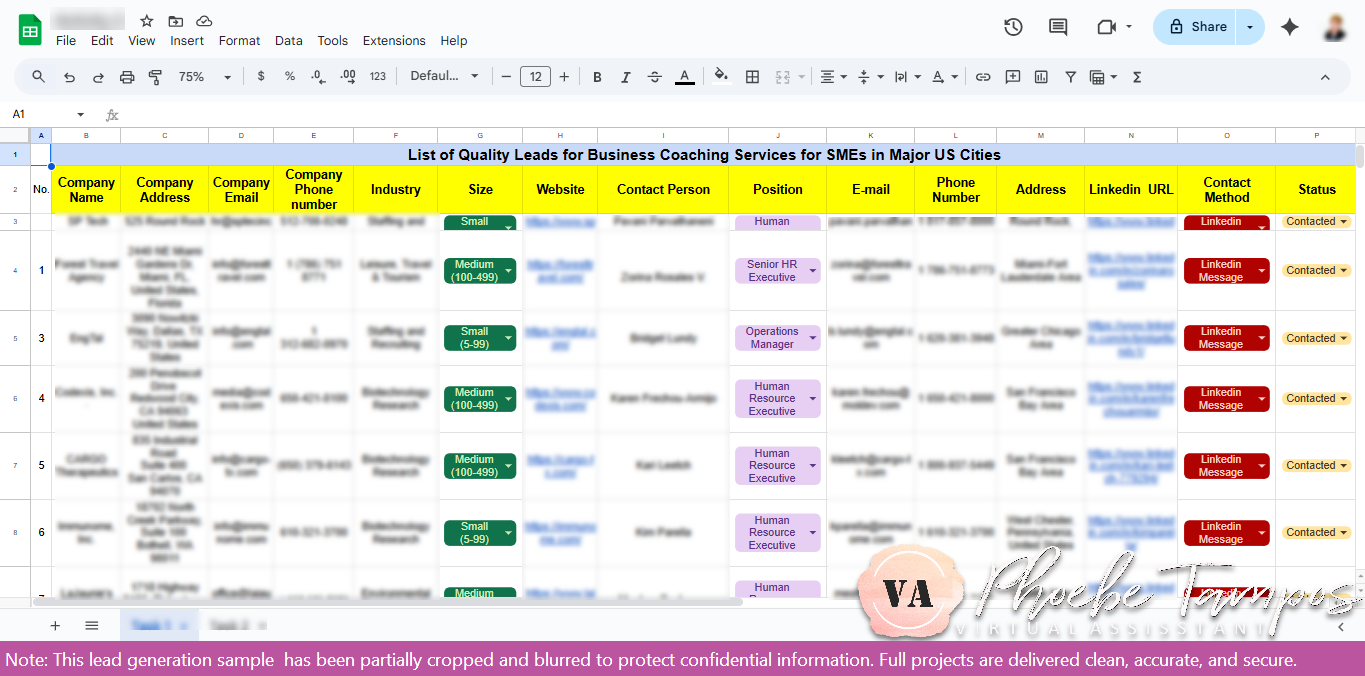Image resolution: width=1365 pixels, height=676 pixels.
Task: Undo the last action
Action: [69, 76]
